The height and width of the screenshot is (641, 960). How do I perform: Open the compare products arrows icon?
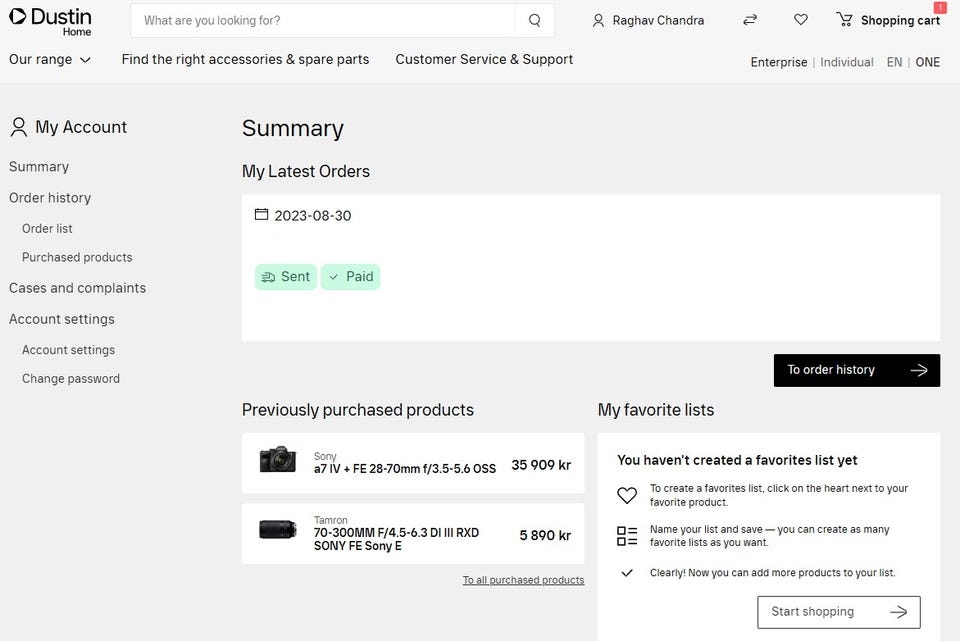coord(750,20)
